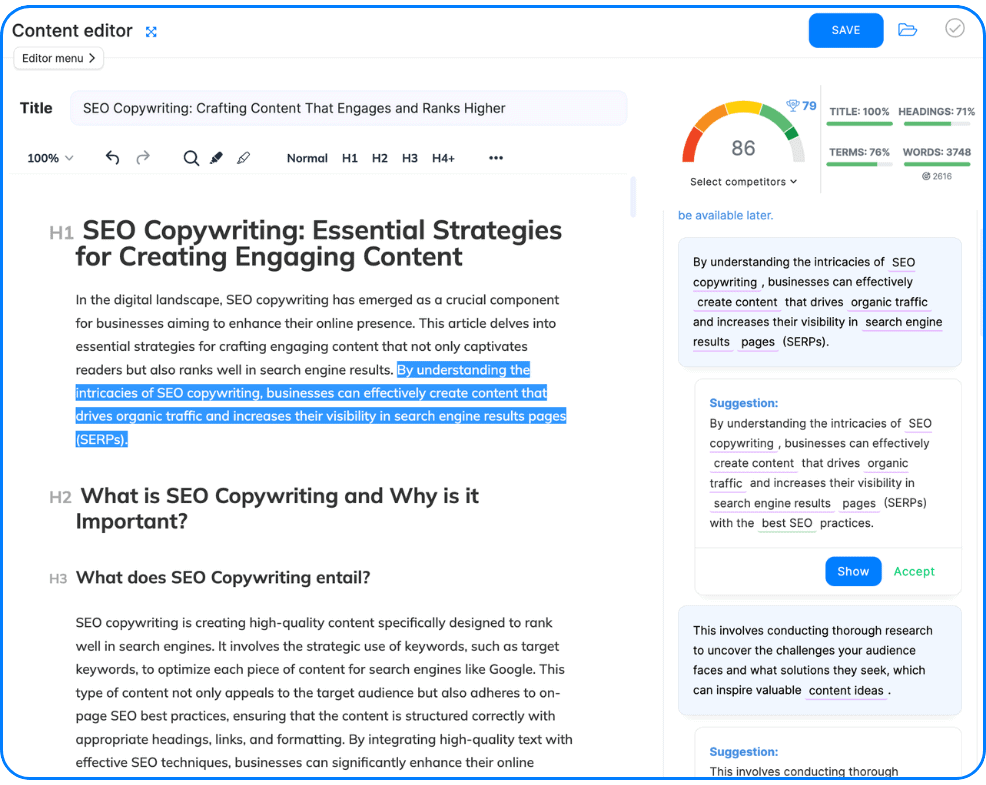The width and height of the screenshot is (986, 785).
Task: Accept the suggestion in the sidebar
Action: [x=913, y=571]
